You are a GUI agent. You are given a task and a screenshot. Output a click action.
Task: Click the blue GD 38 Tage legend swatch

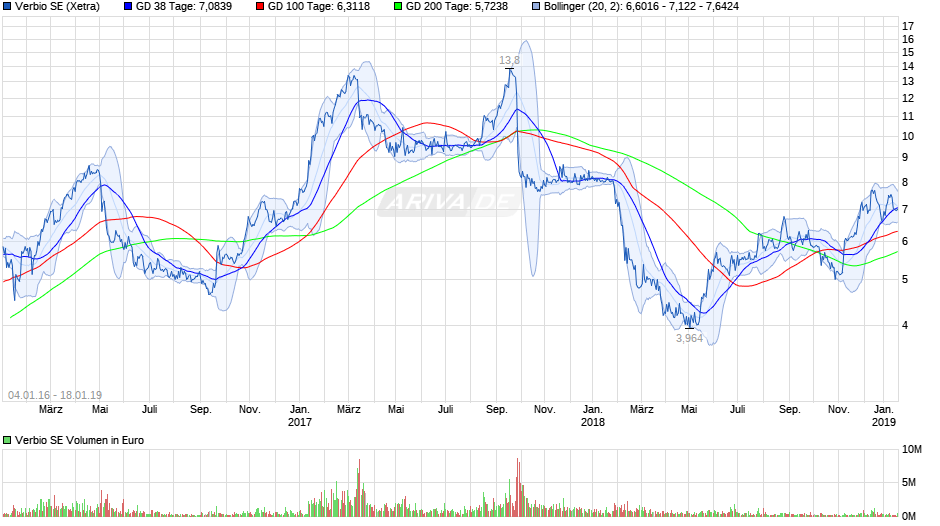[x=128, y=7]
